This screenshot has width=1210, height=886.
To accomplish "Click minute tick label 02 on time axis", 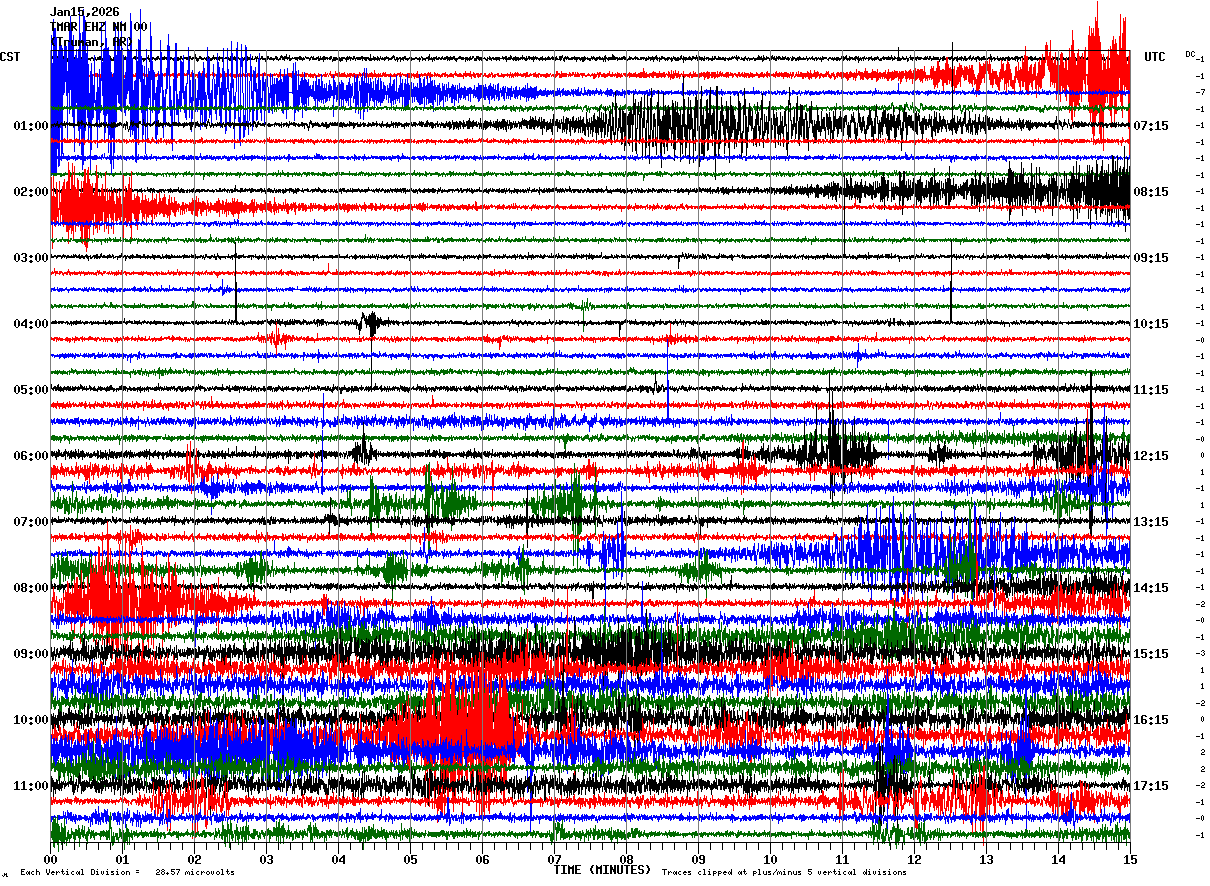I will 195,859.
